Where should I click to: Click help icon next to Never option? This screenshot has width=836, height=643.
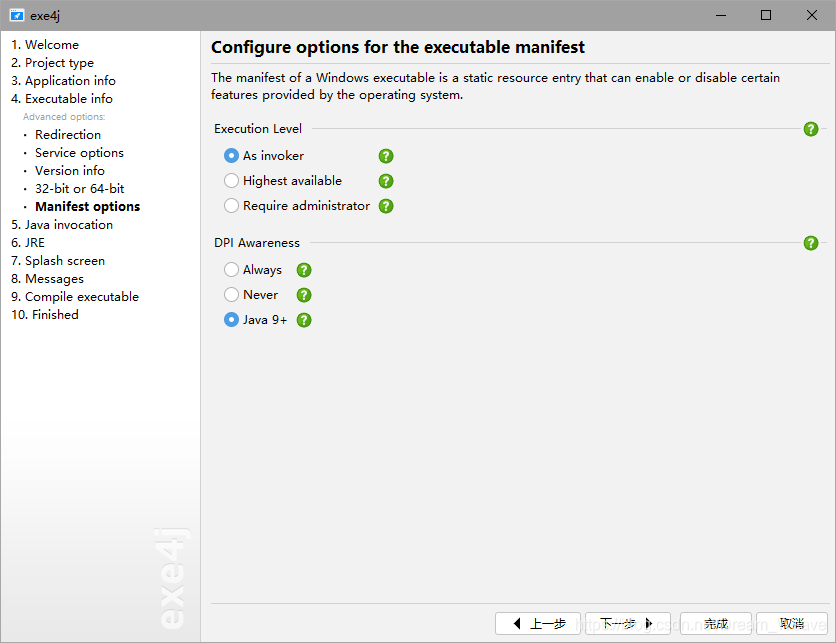pos(304,295)
